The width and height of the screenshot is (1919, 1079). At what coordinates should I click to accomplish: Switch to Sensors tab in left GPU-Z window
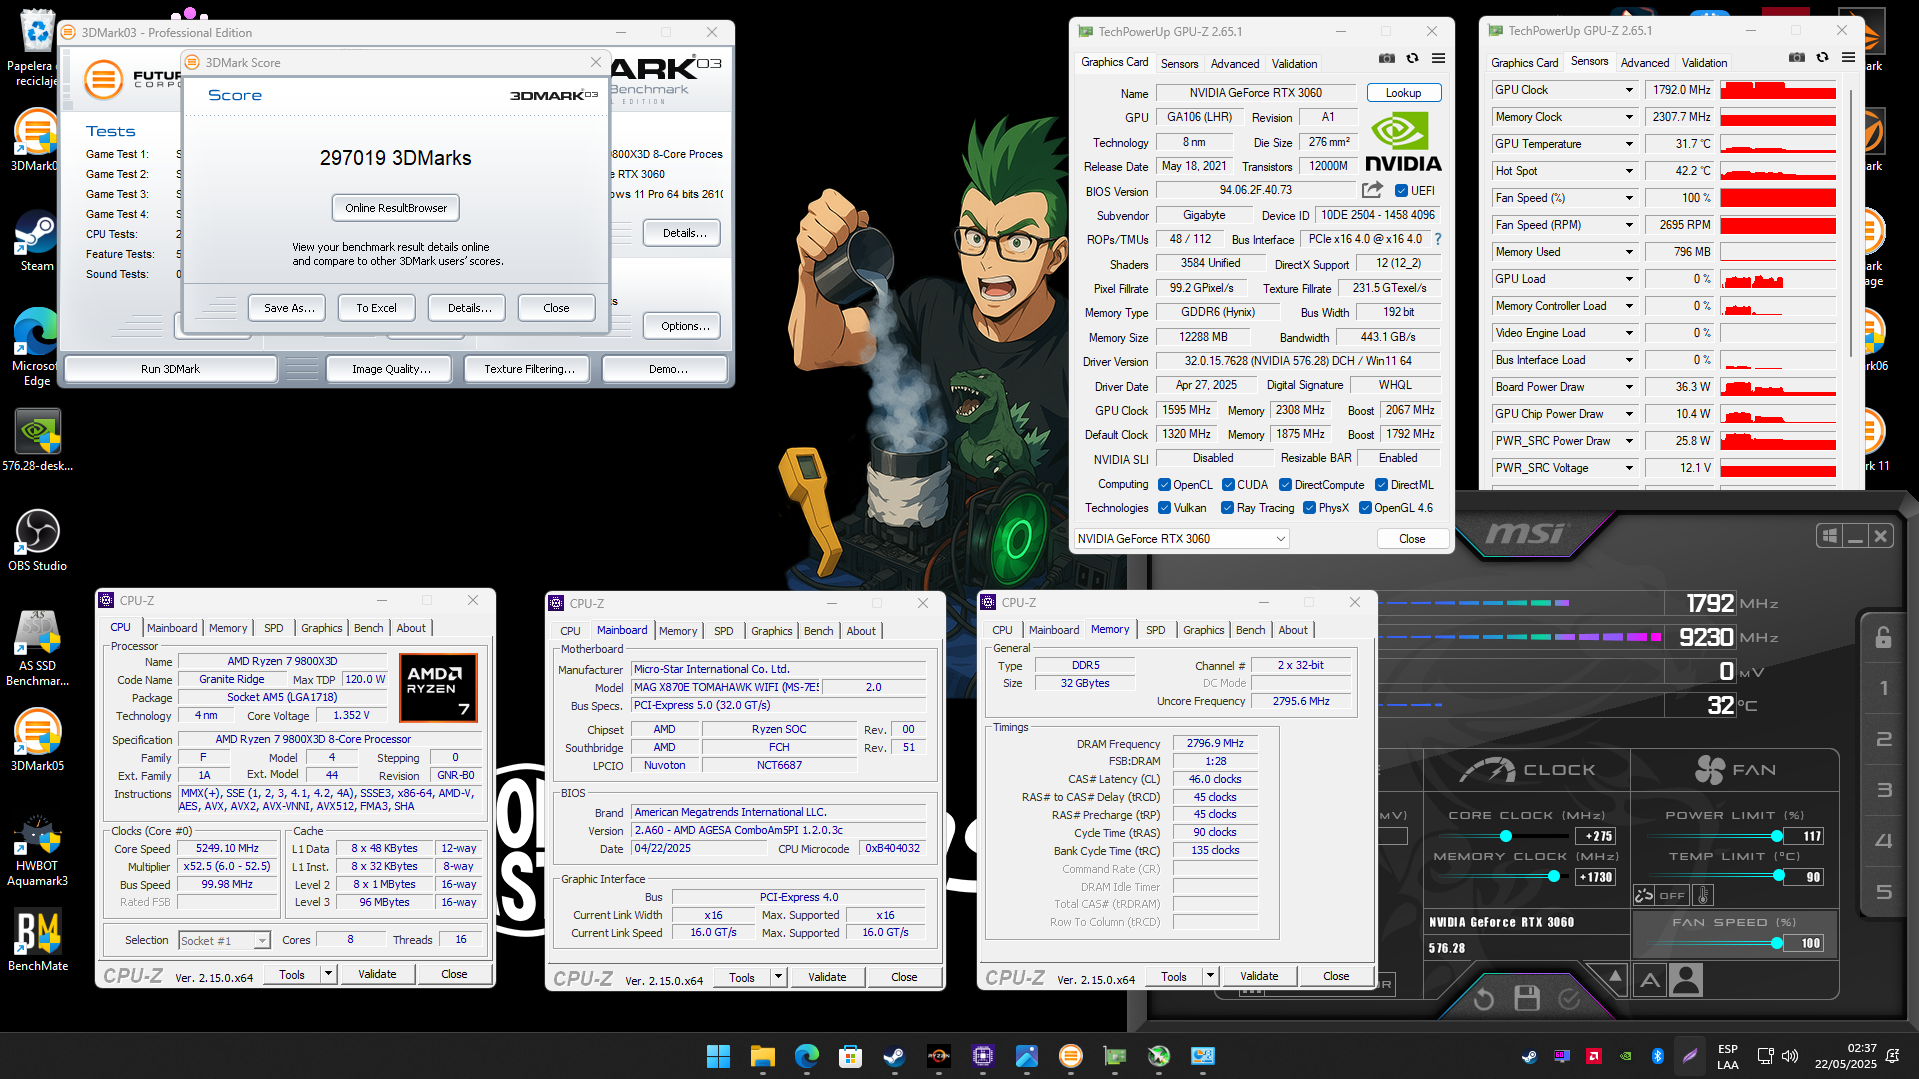pyautogui.click(x=1179, y=63)
